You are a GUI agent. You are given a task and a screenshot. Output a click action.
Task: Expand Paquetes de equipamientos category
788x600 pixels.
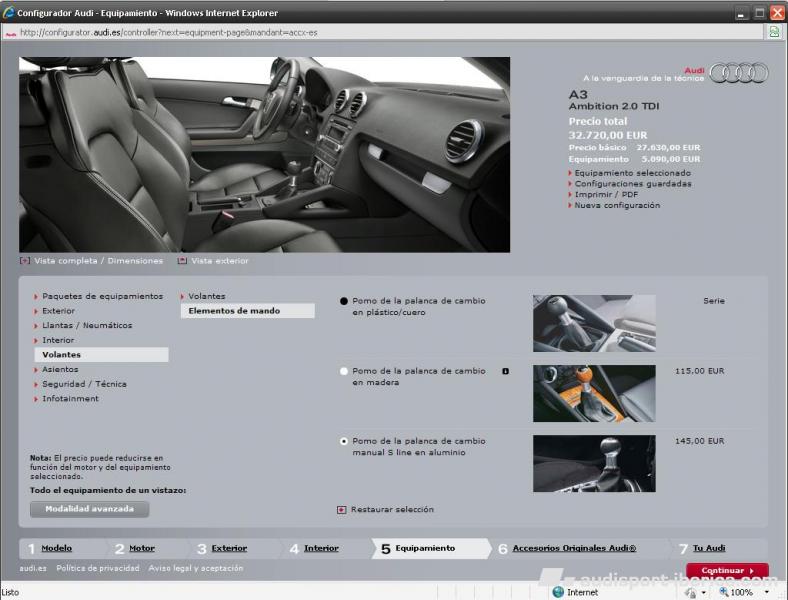[102, 296]
